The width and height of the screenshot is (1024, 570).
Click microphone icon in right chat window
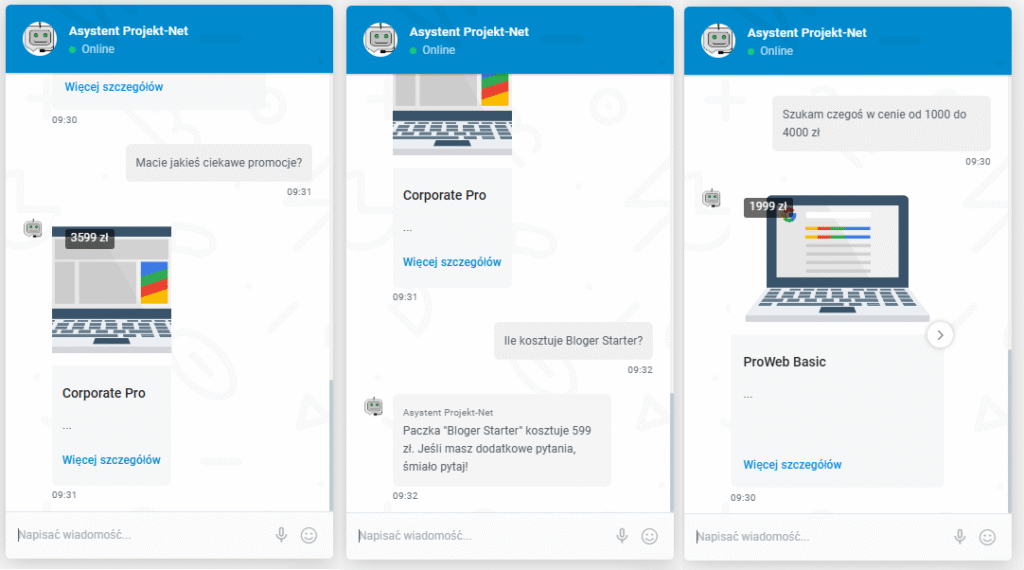(960, 537)
